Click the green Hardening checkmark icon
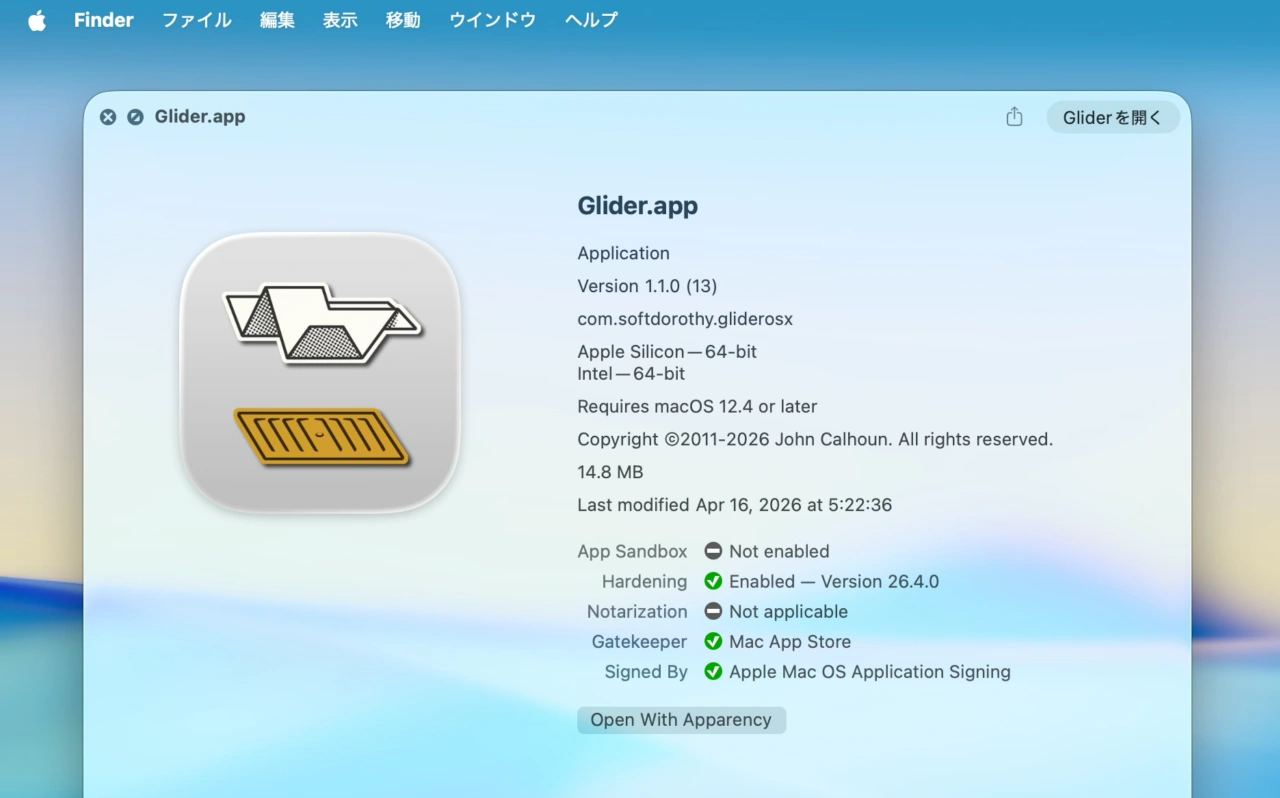 pyautogui.click(x=713, y=581)
